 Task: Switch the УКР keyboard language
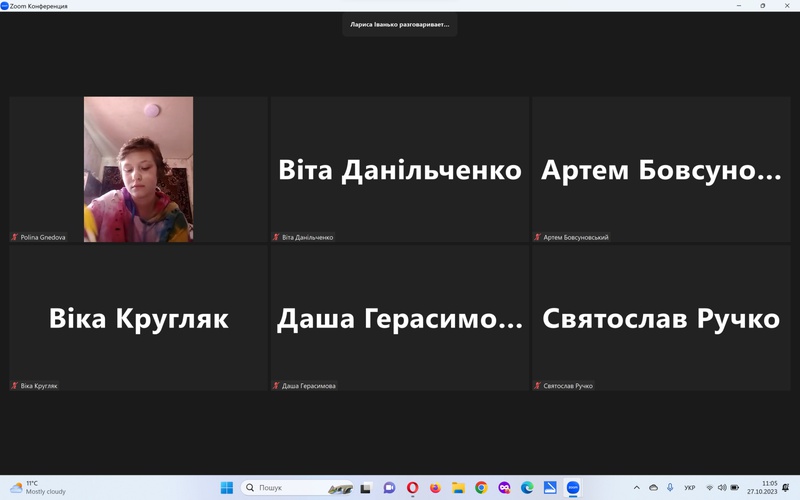tap(690, 488)
